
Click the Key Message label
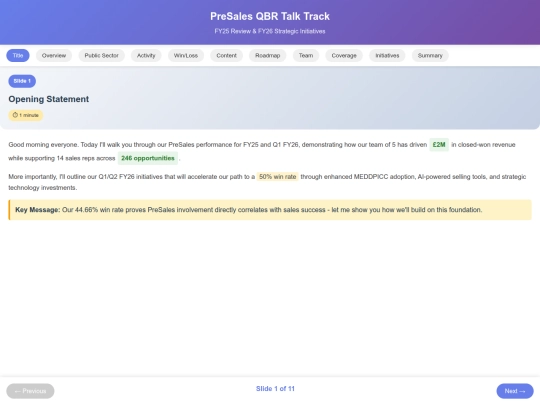[x=38, y=210]
